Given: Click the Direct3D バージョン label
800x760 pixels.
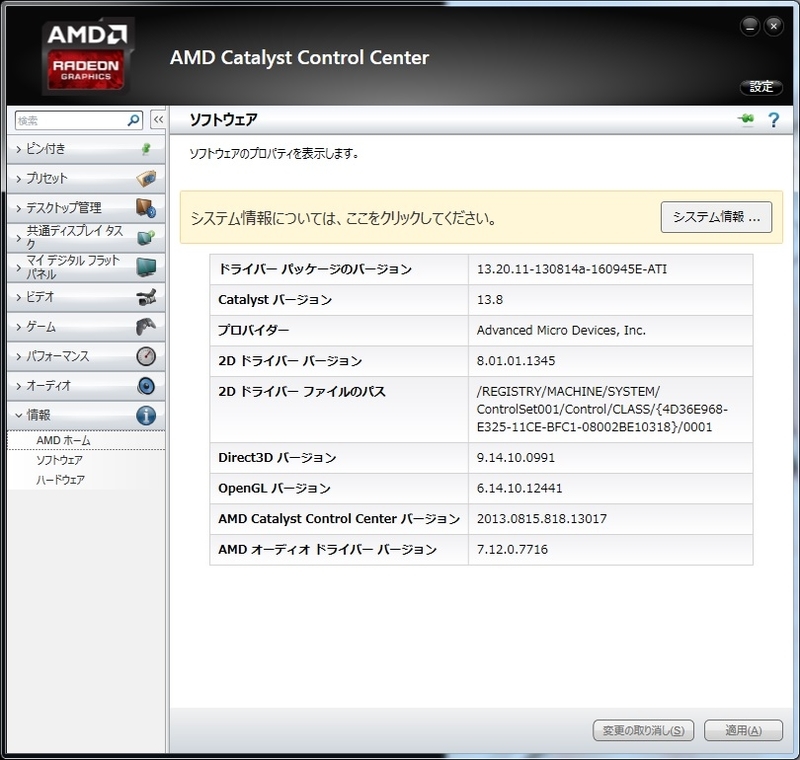Looking at the screenshot, I should 277,457.
